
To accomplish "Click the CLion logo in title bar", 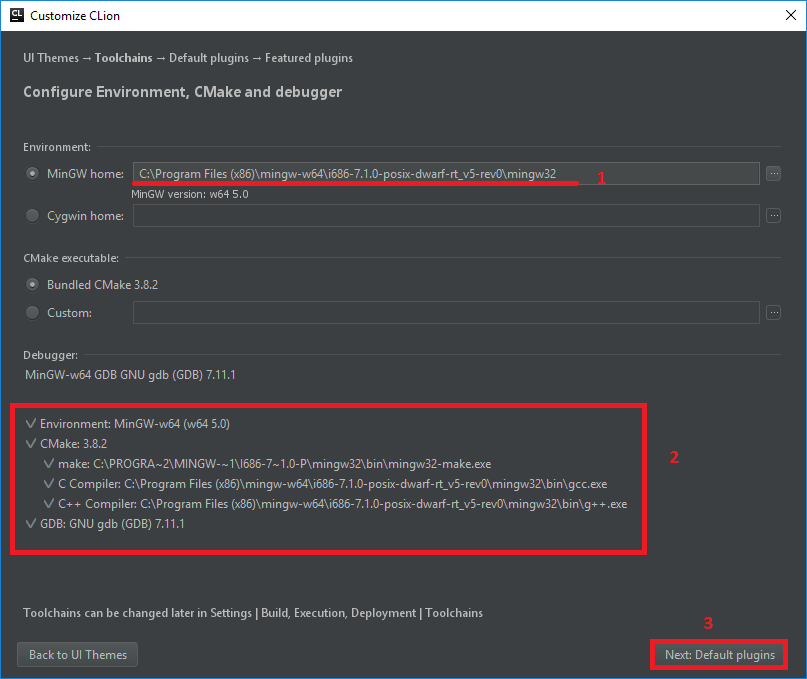I will [x=16, y=16].
